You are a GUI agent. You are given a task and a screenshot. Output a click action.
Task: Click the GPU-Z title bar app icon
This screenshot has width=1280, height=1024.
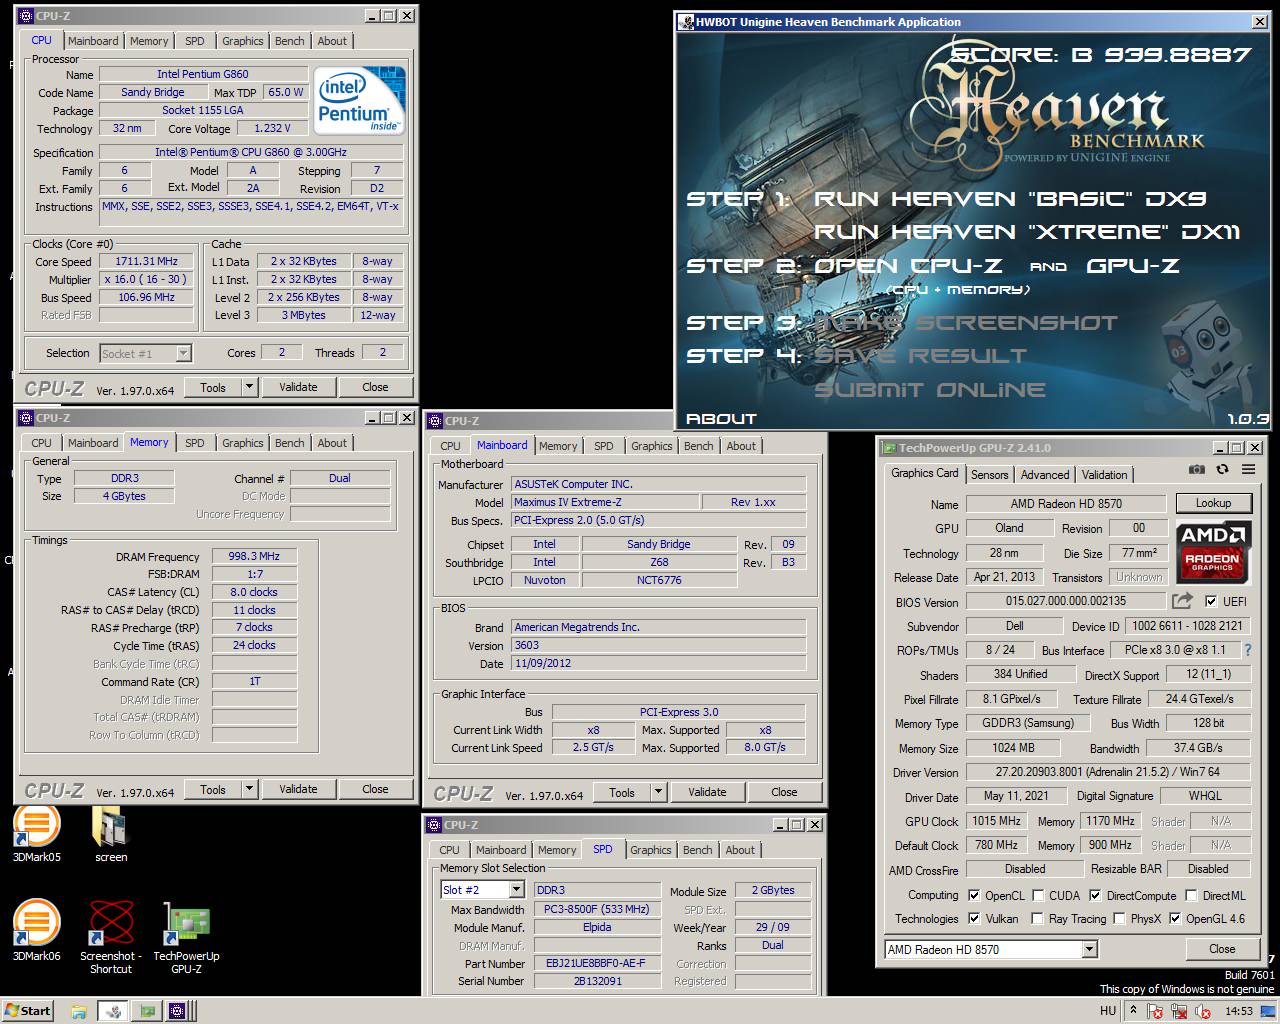888,448
